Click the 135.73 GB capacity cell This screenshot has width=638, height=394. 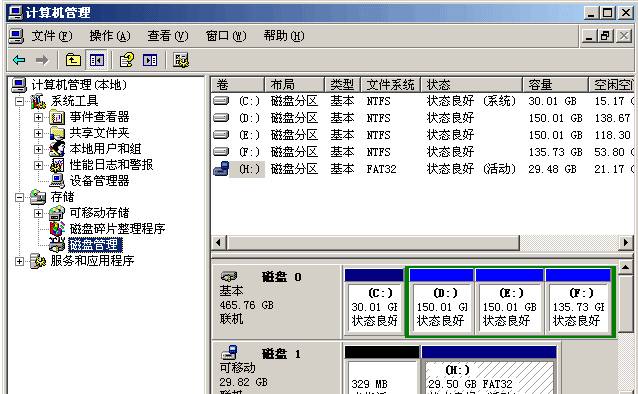tap(555, 152)
